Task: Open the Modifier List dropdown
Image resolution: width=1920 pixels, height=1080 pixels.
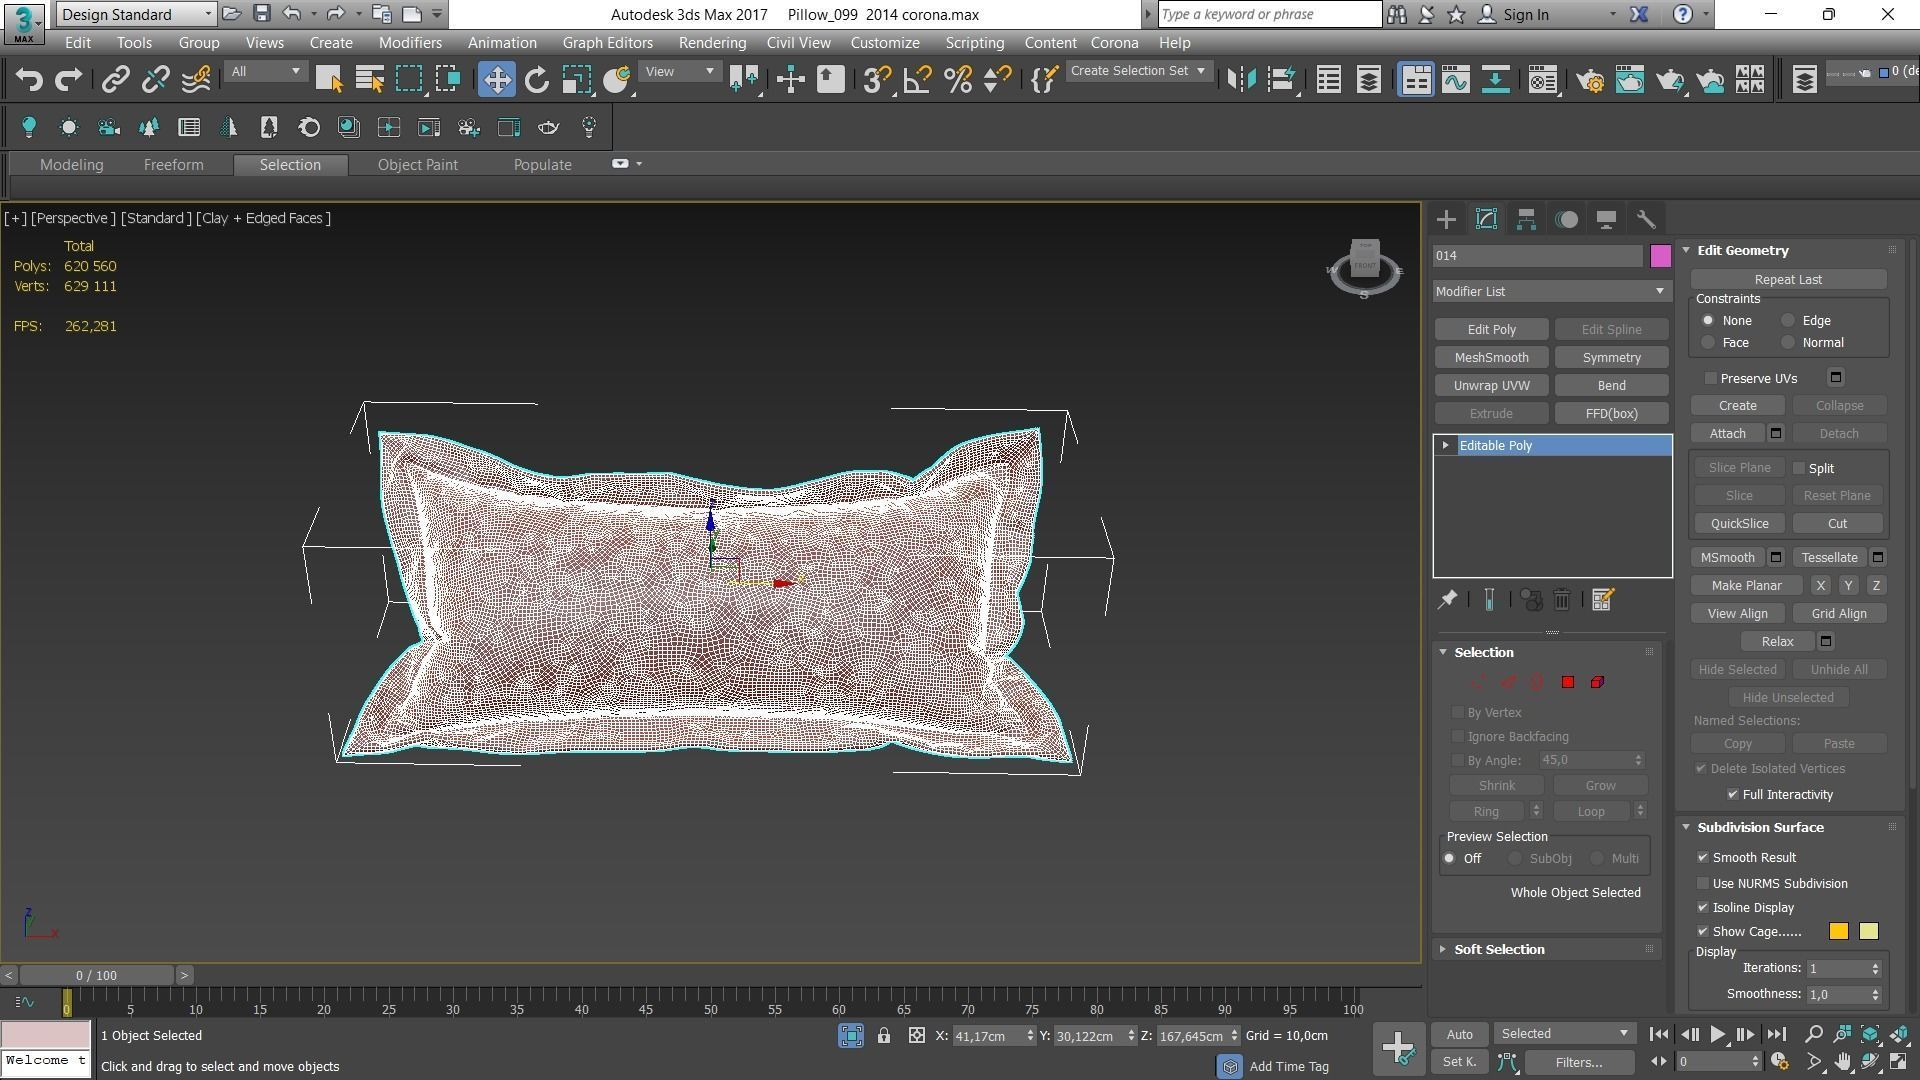Action: 1551,291
